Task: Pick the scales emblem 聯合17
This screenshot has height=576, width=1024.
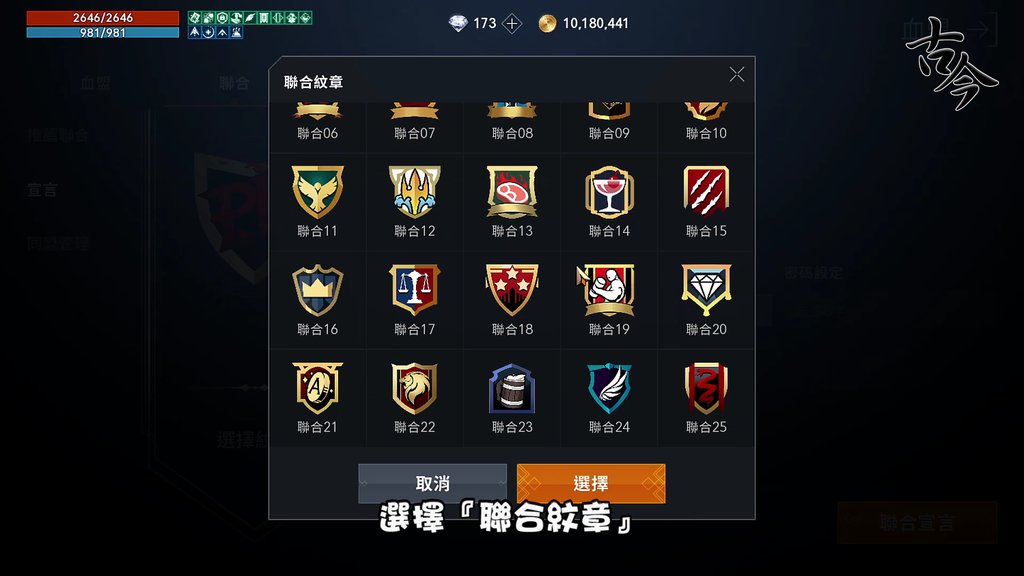Action: tap(415, 290)
